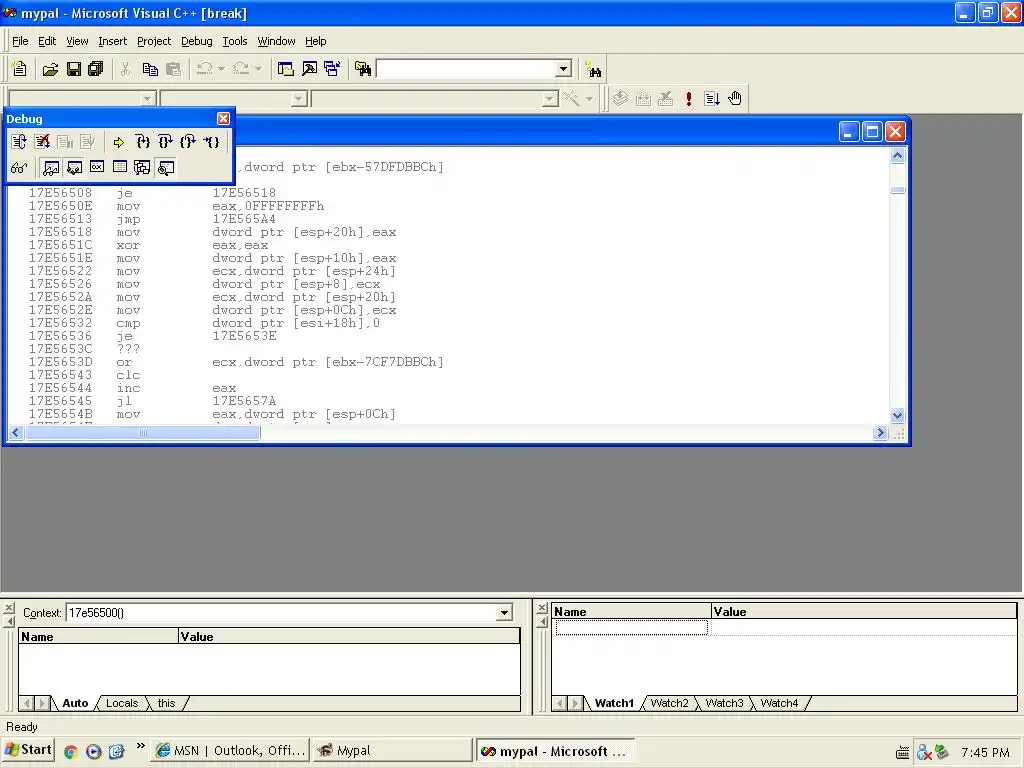Toggle the Call Stack window button
This screenshot has width=1024, height=768.
point(142,168)
